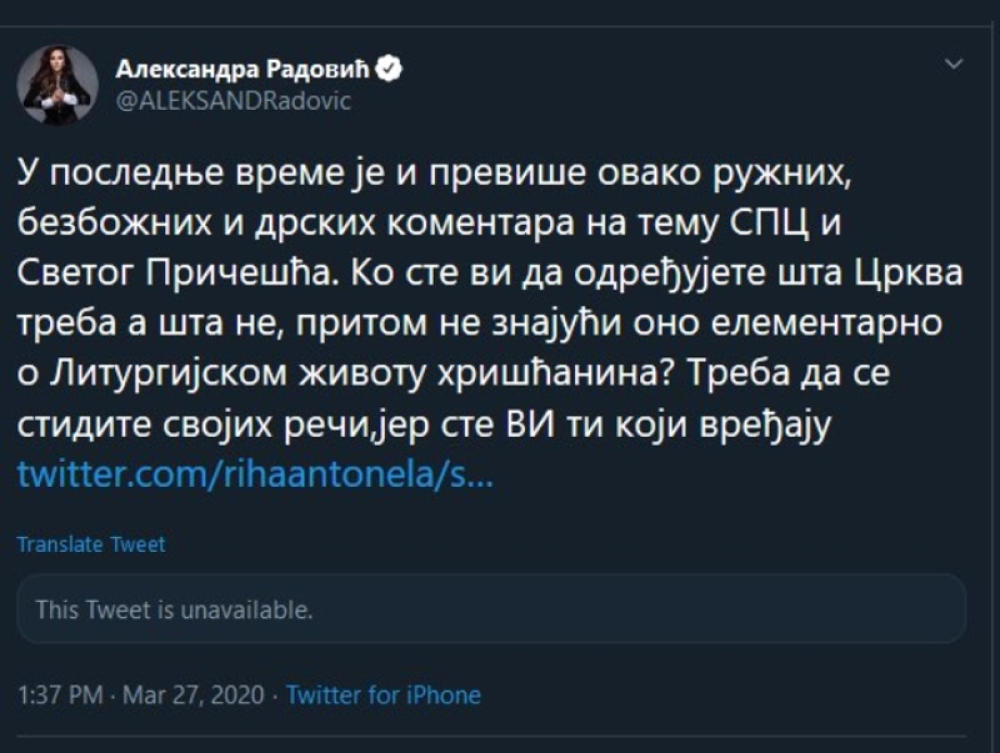Open the tweet options chevron menu

955,65
